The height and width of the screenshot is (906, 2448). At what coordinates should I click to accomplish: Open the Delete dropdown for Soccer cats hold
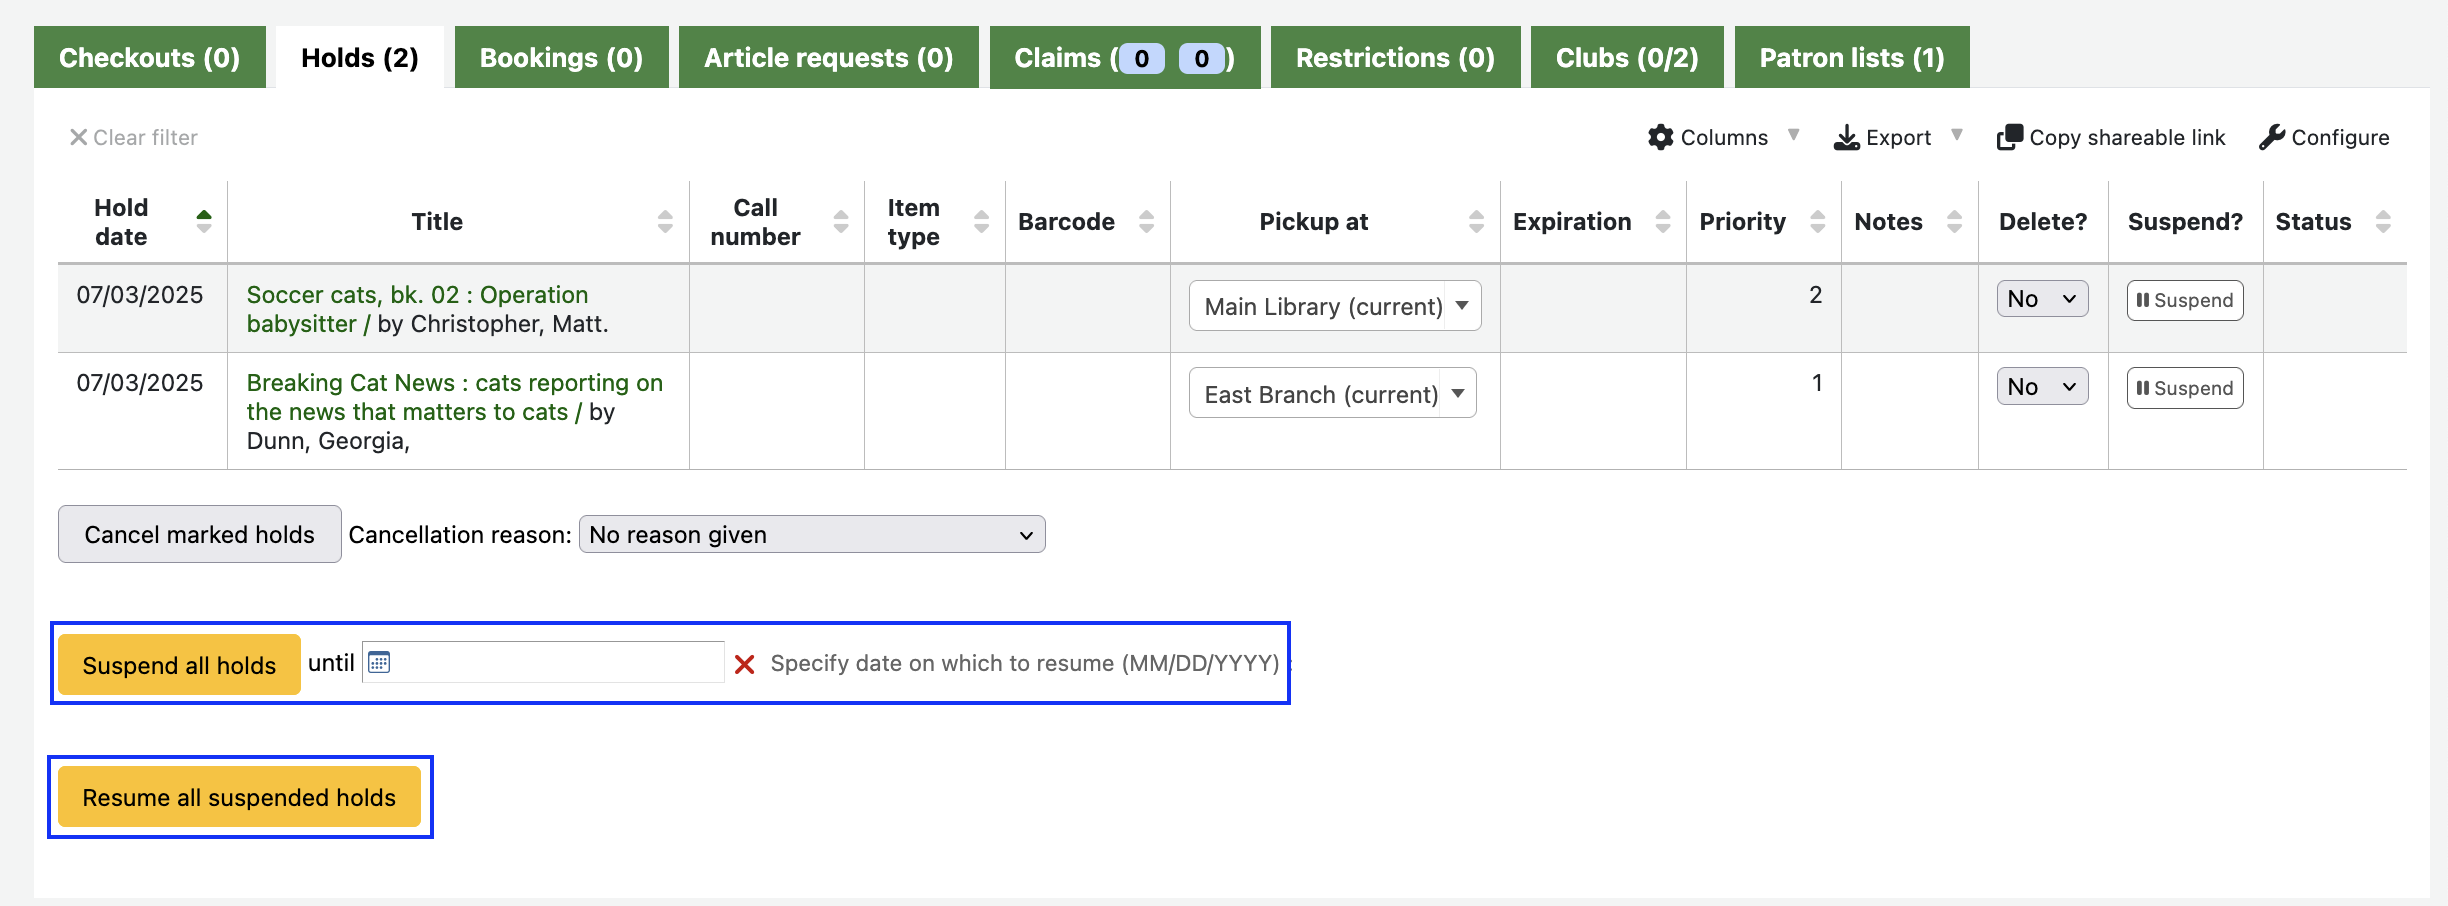(2041, 299)
